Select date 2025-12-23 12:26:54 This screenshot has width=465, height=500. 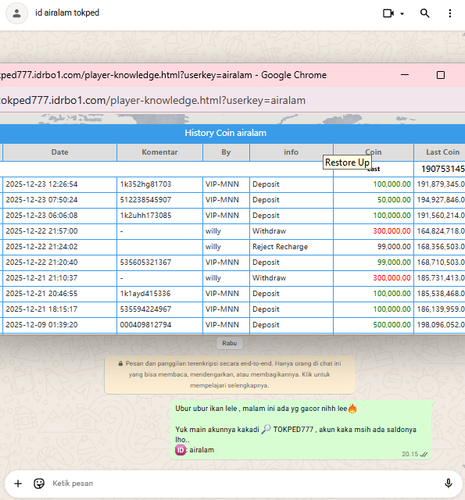[42, 184]
